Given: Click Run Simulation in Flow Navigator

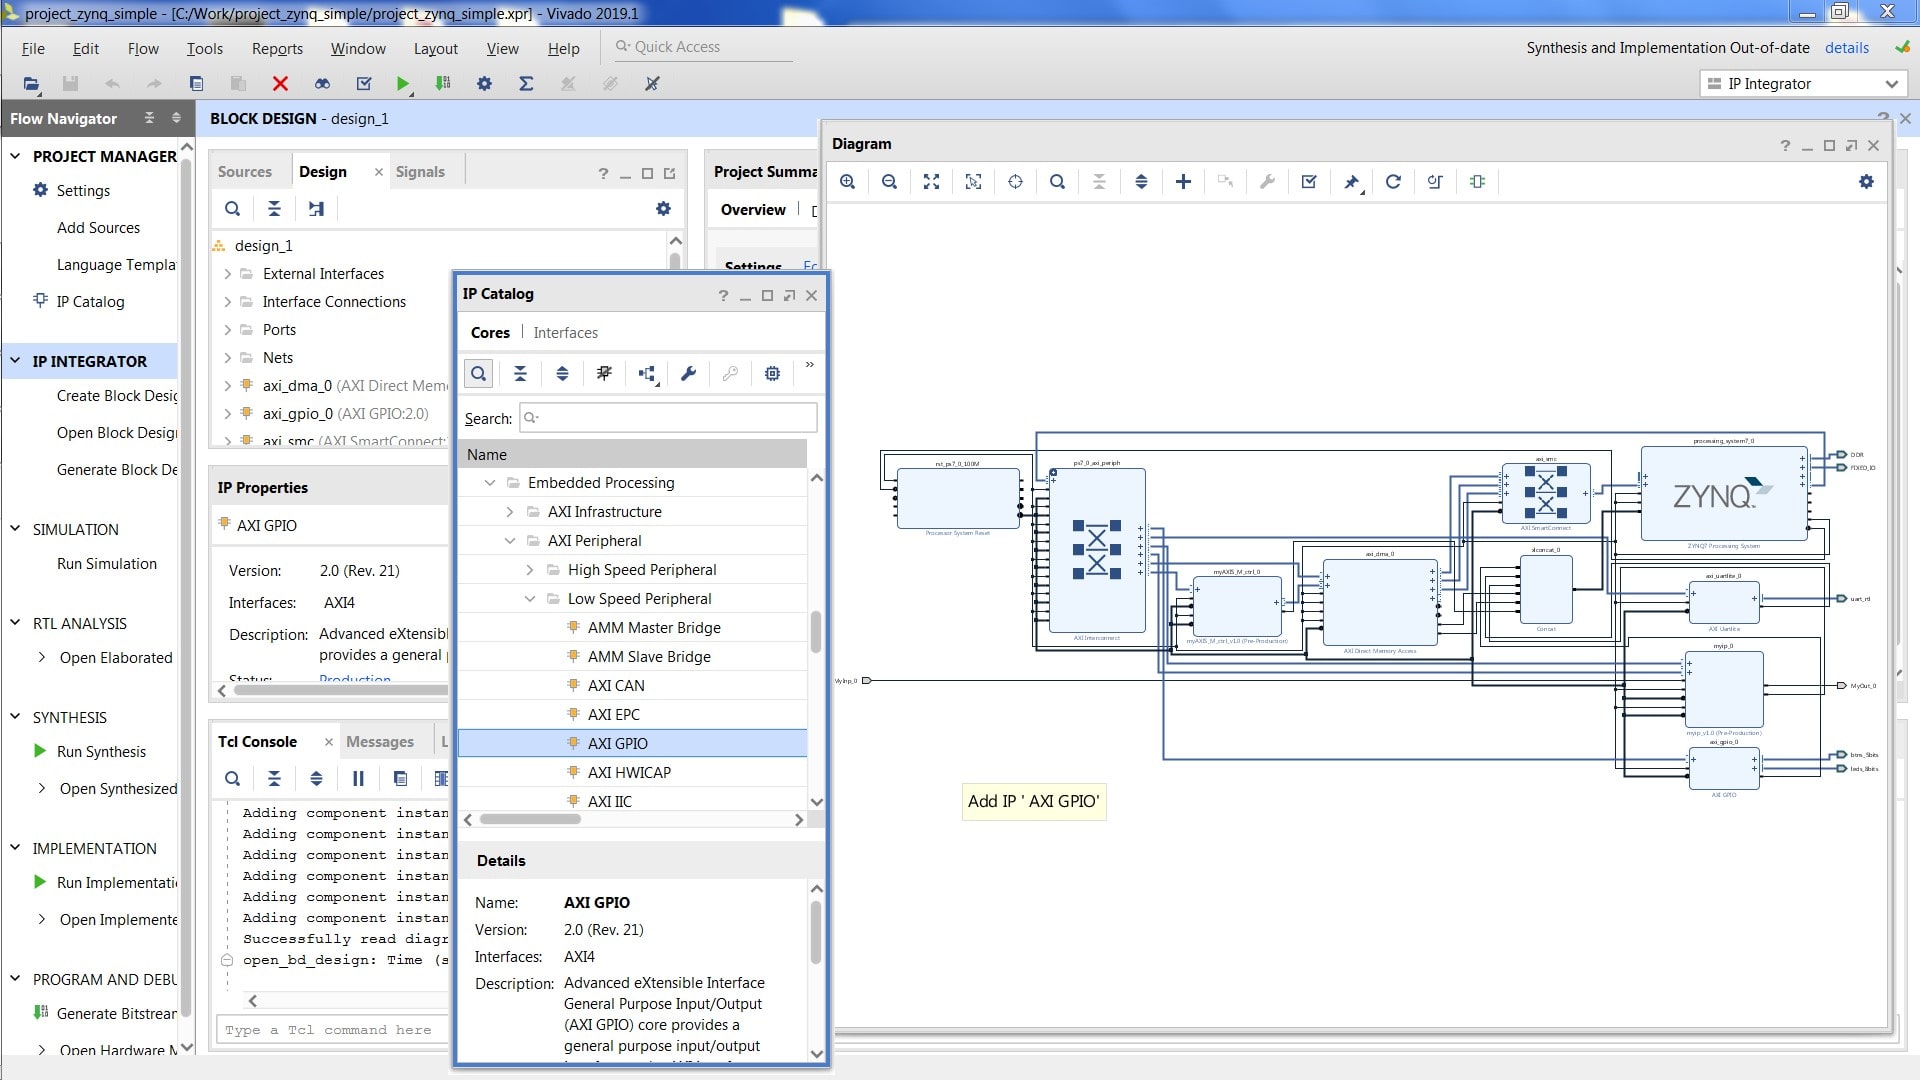Looking at the screenshot, I should 107,564.
